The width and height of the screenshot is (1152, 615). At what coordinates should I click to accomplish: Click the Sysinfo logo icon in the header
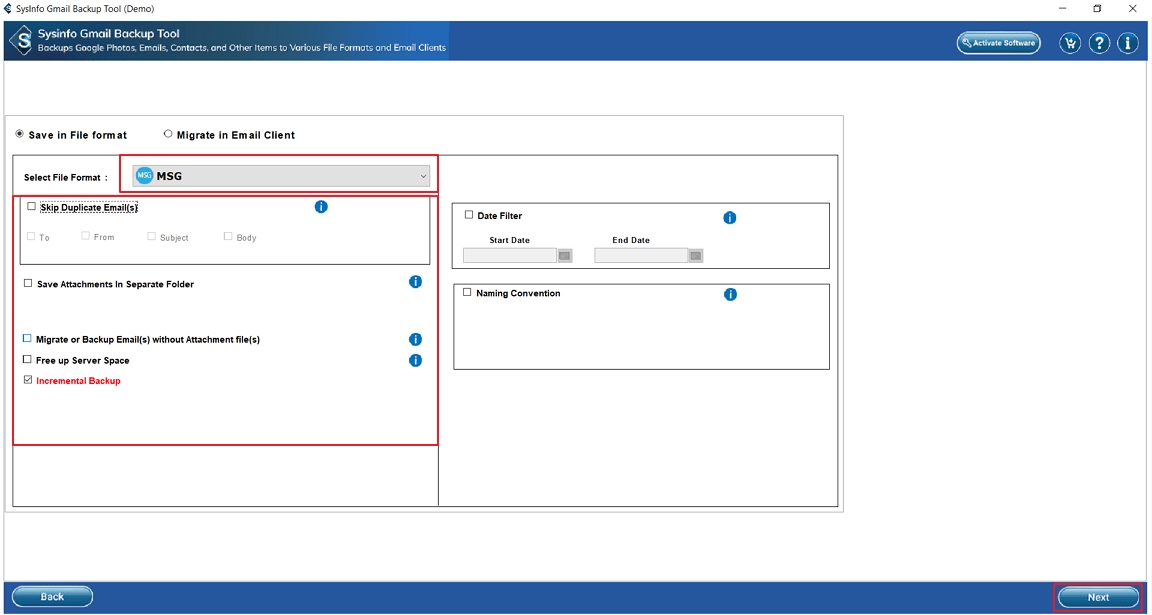coord(22,41)
